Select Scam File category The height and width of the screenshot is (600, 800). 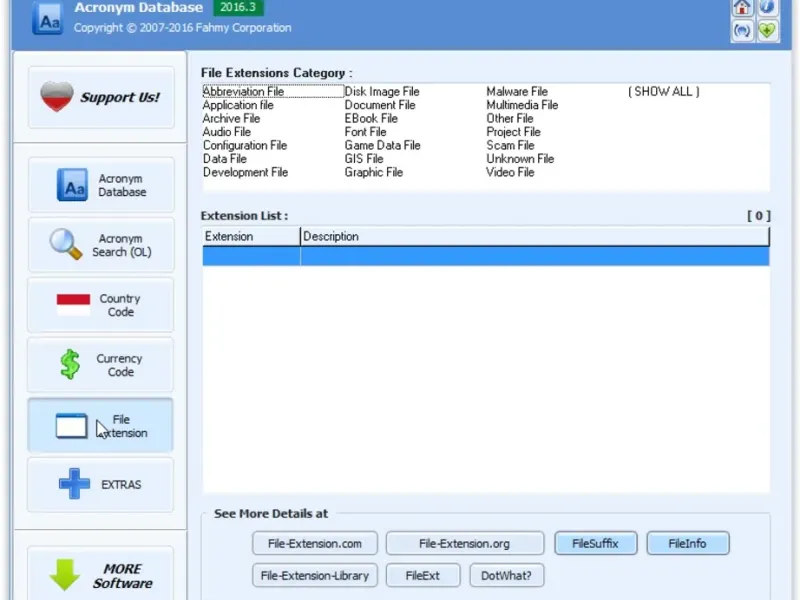pos(510,145)
